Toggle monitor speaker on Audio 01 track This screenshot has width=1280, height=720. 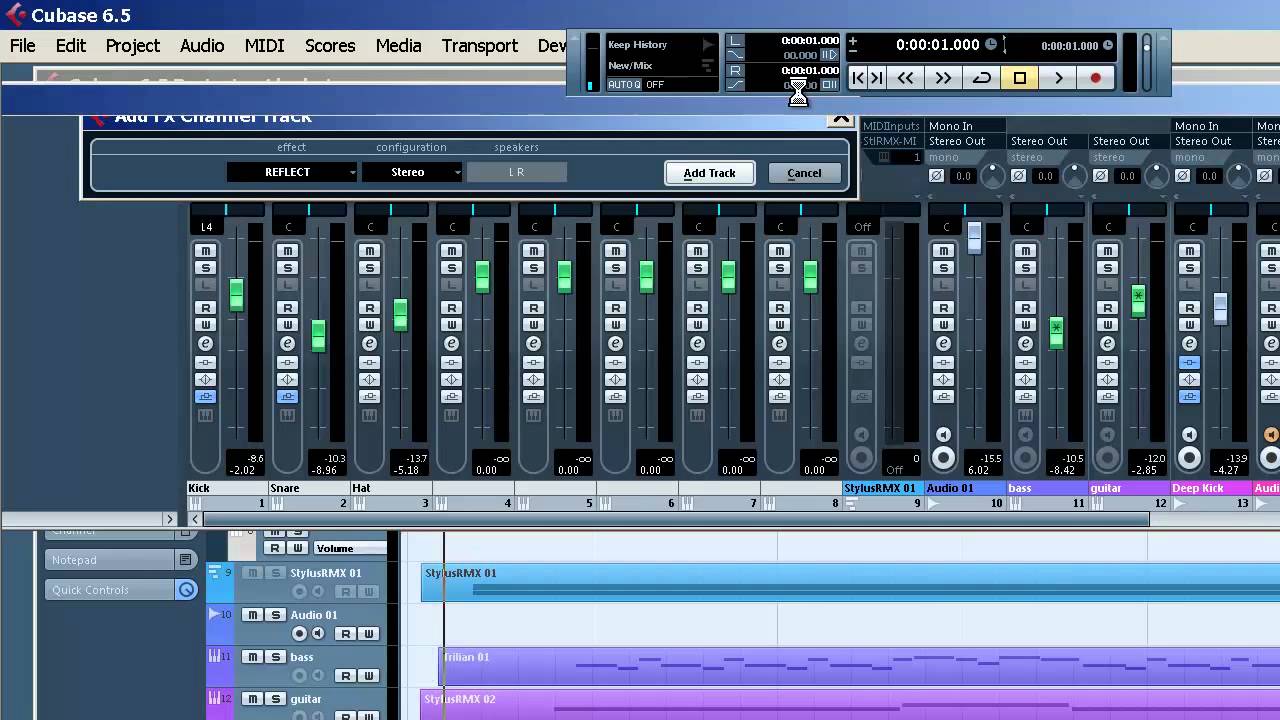coord(318,634)
